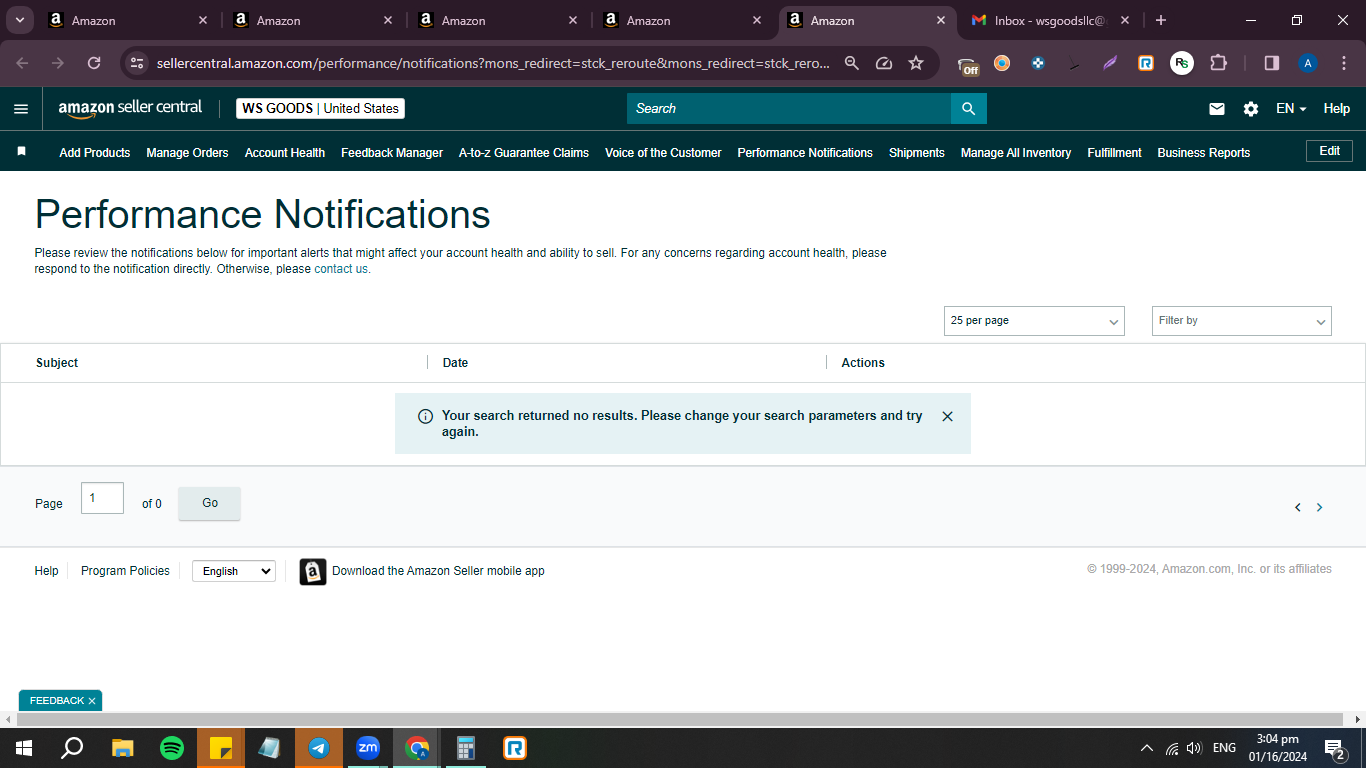Screen dimensions: 1366x768
Task: Click the horizontal scrollbar at page bottom
Action: click(x=680, y=719)
